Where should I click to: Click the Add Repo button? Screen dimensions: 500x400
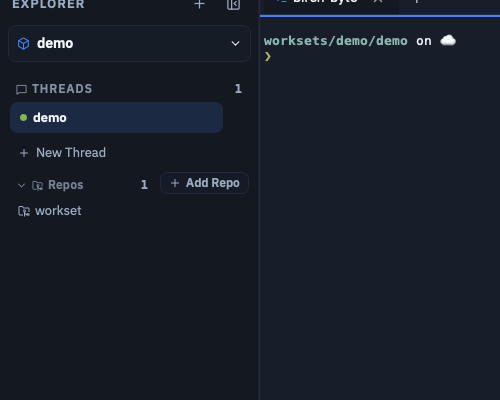(204, 183)
